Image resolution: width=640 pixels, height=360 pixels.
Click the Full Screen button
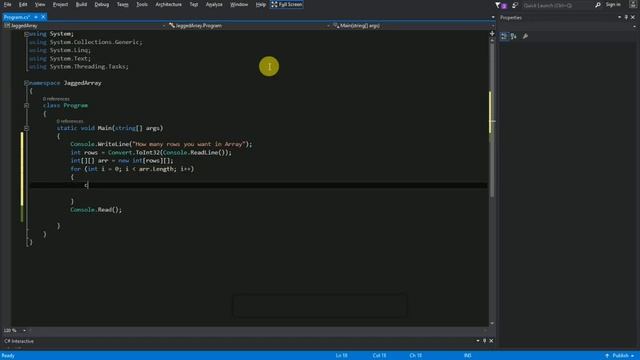(287, 4)
